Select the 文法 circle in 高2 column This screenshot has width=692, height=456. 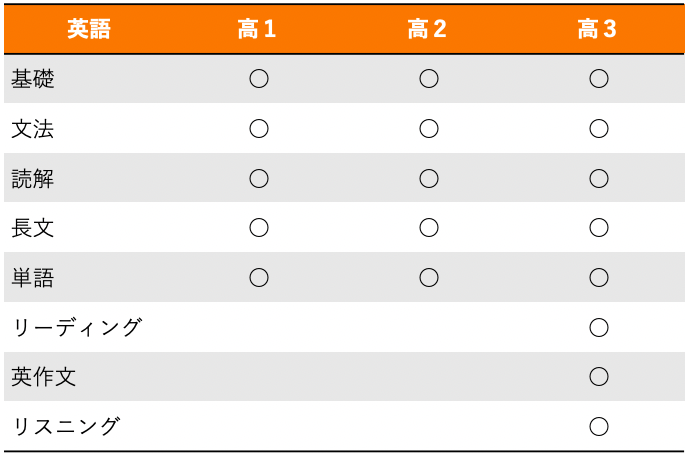pos(429,129)
